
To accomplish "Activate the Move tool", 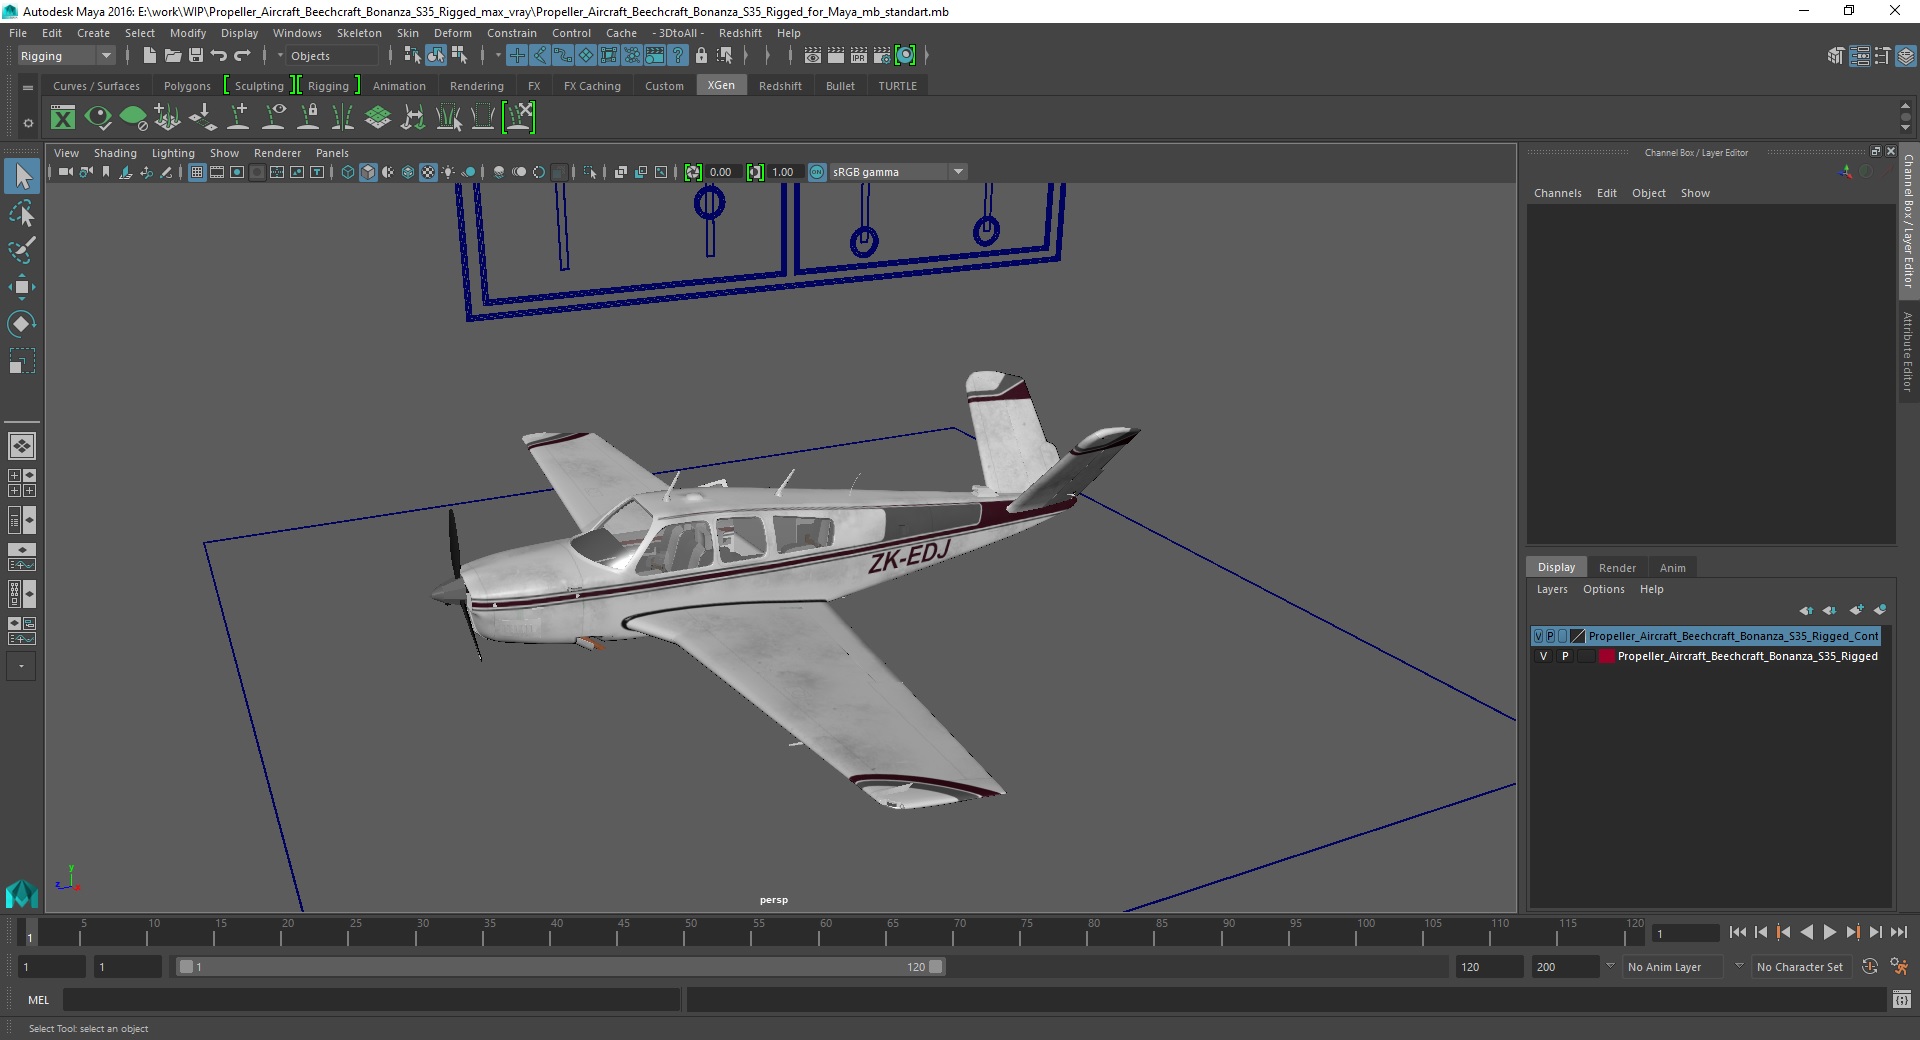I will tap(22, 287).
